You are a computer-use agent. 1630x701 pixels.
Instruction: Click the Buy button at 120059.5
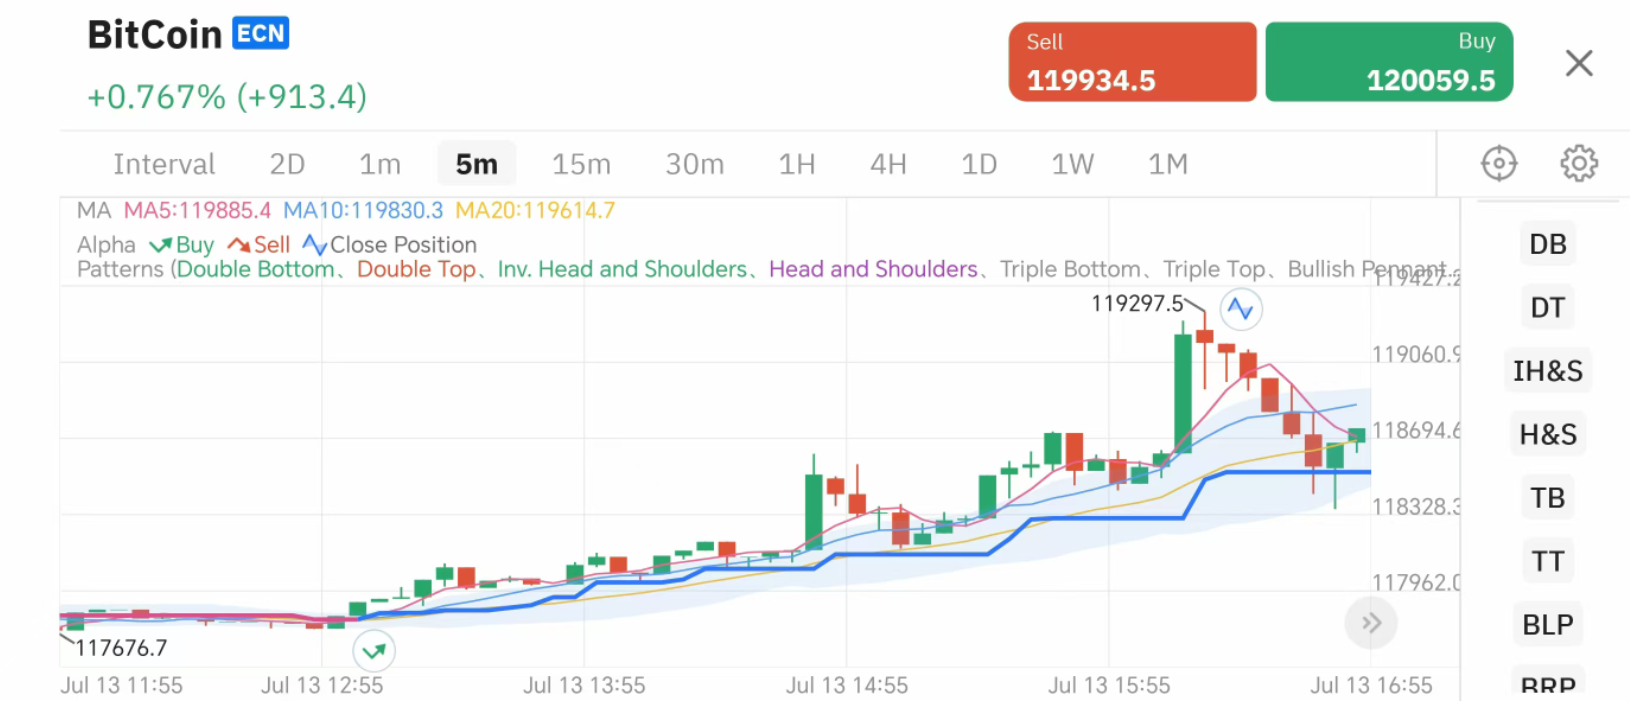pyautogui.click(x=1389, y=62)
